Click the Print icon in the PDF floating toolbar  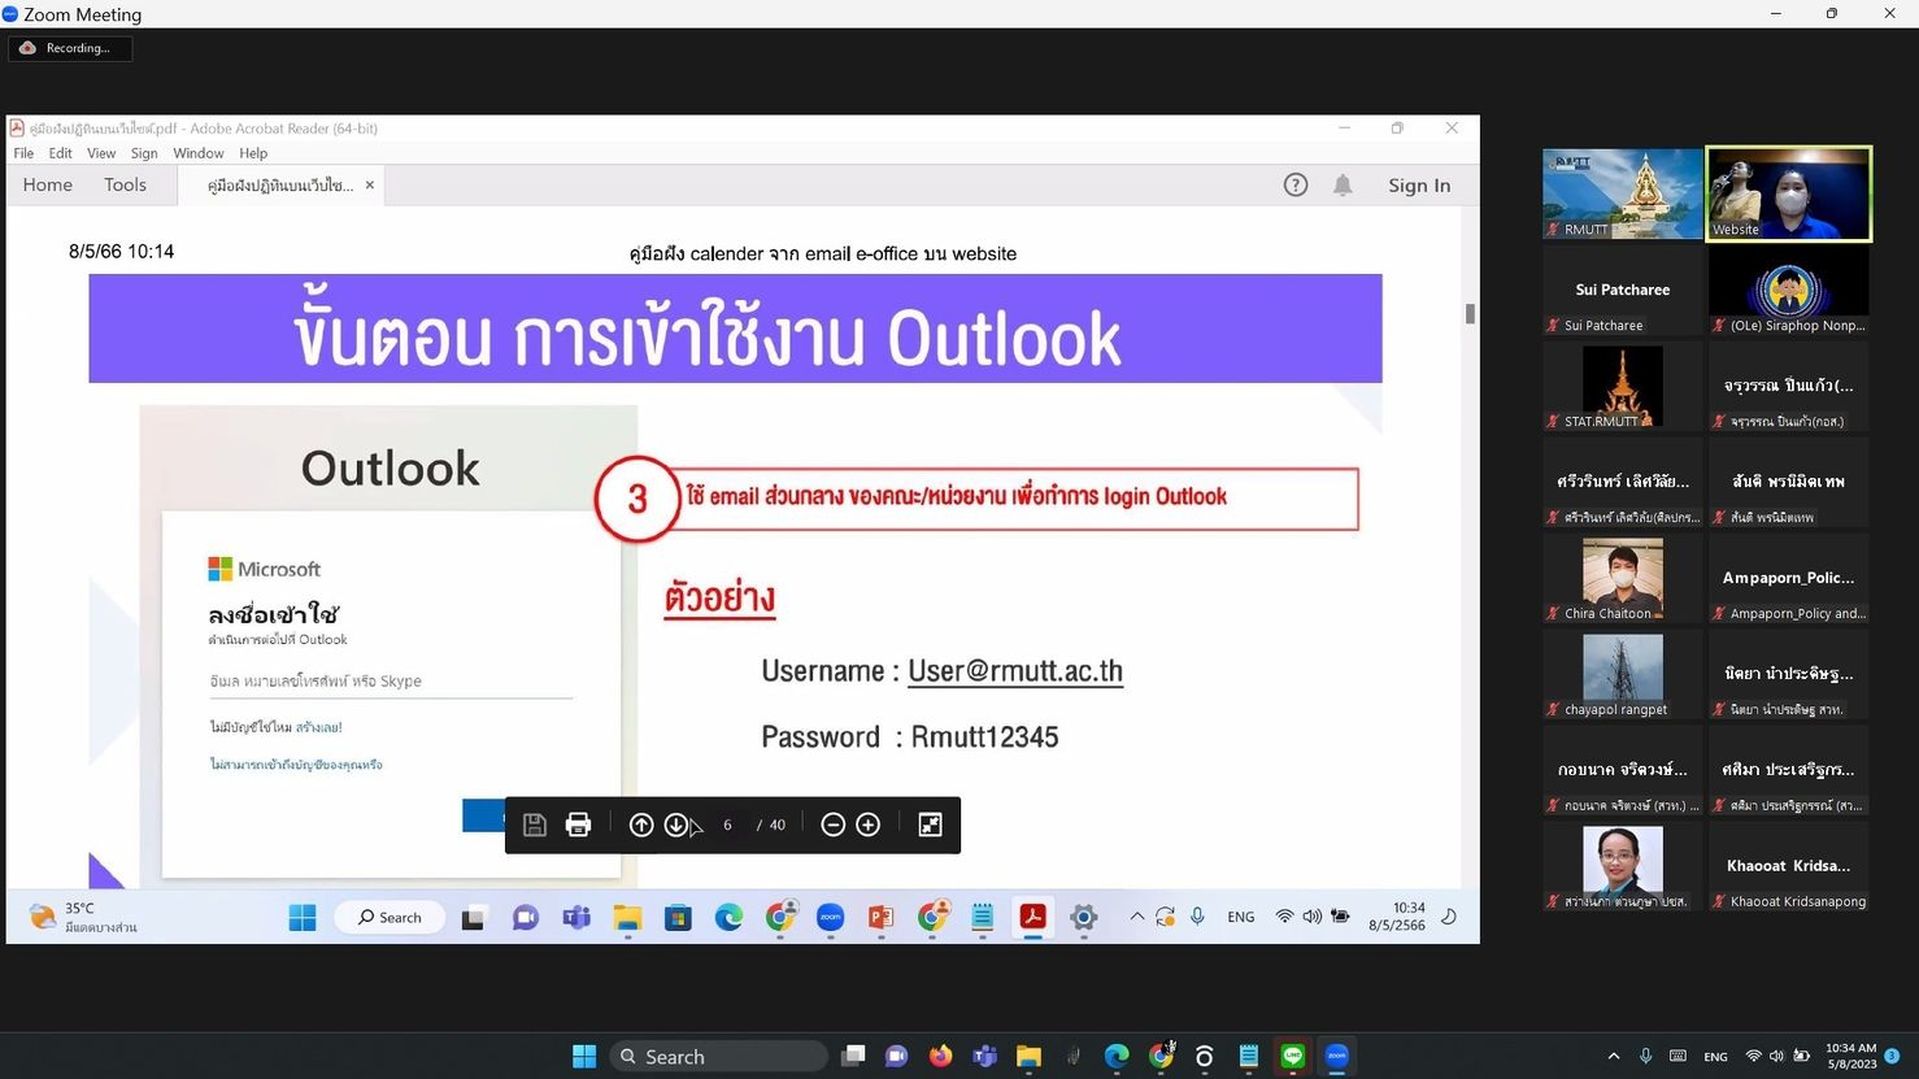[x=578, y=825]
